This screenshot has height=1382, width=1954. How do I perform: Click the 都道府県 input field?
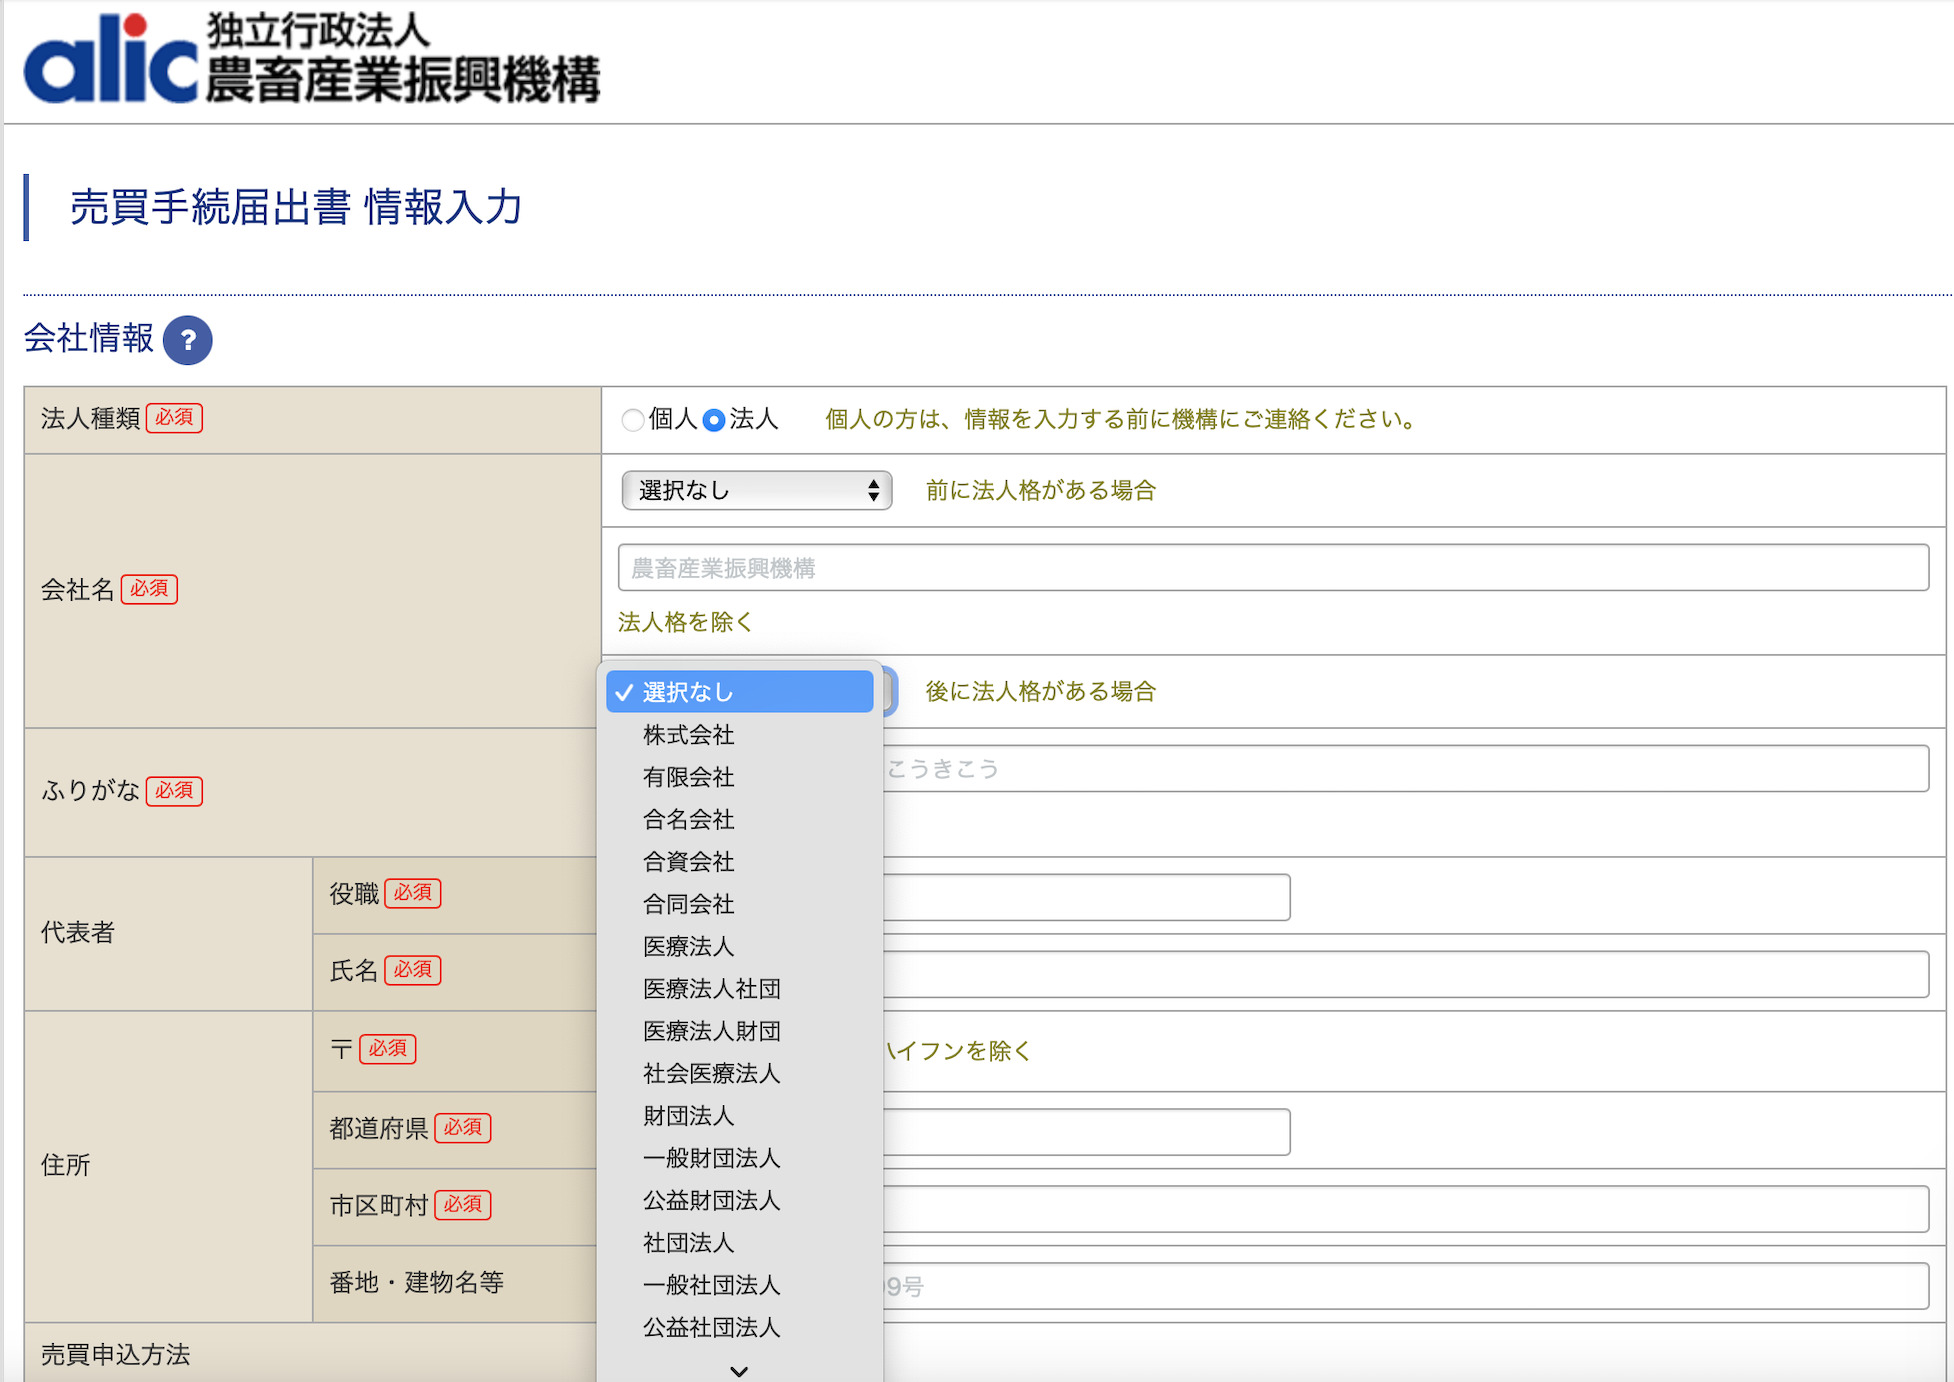click(x=1086, y=1132)
